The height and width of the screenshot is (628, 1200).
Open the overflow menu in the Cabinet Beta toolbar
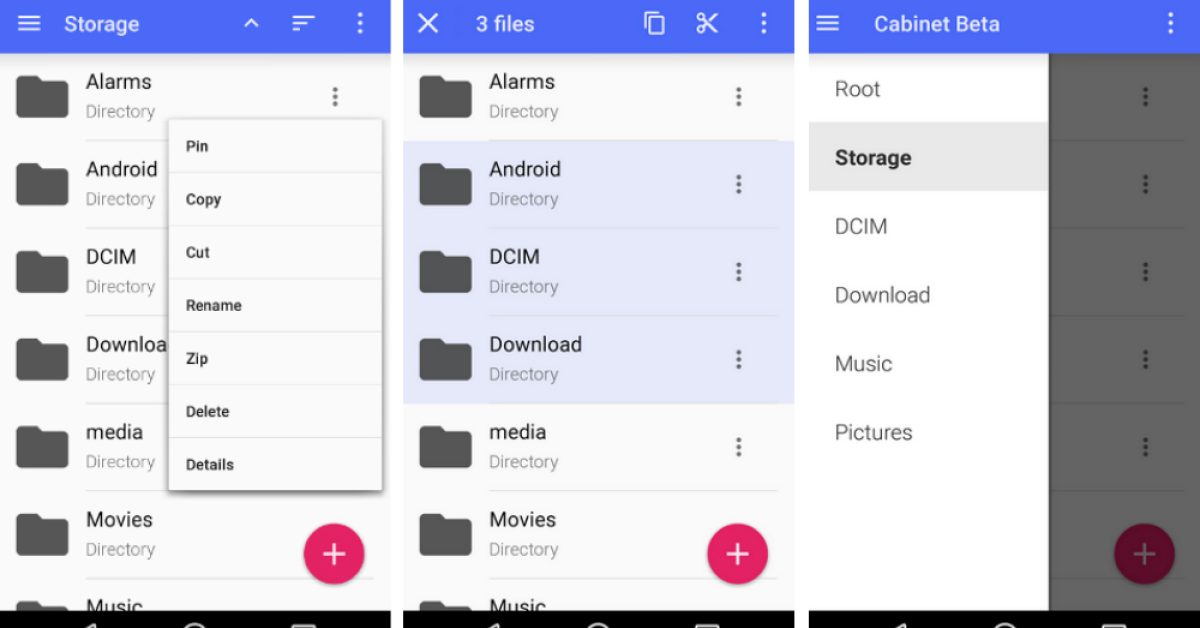pyautogui.click(x=1170, y=24)
